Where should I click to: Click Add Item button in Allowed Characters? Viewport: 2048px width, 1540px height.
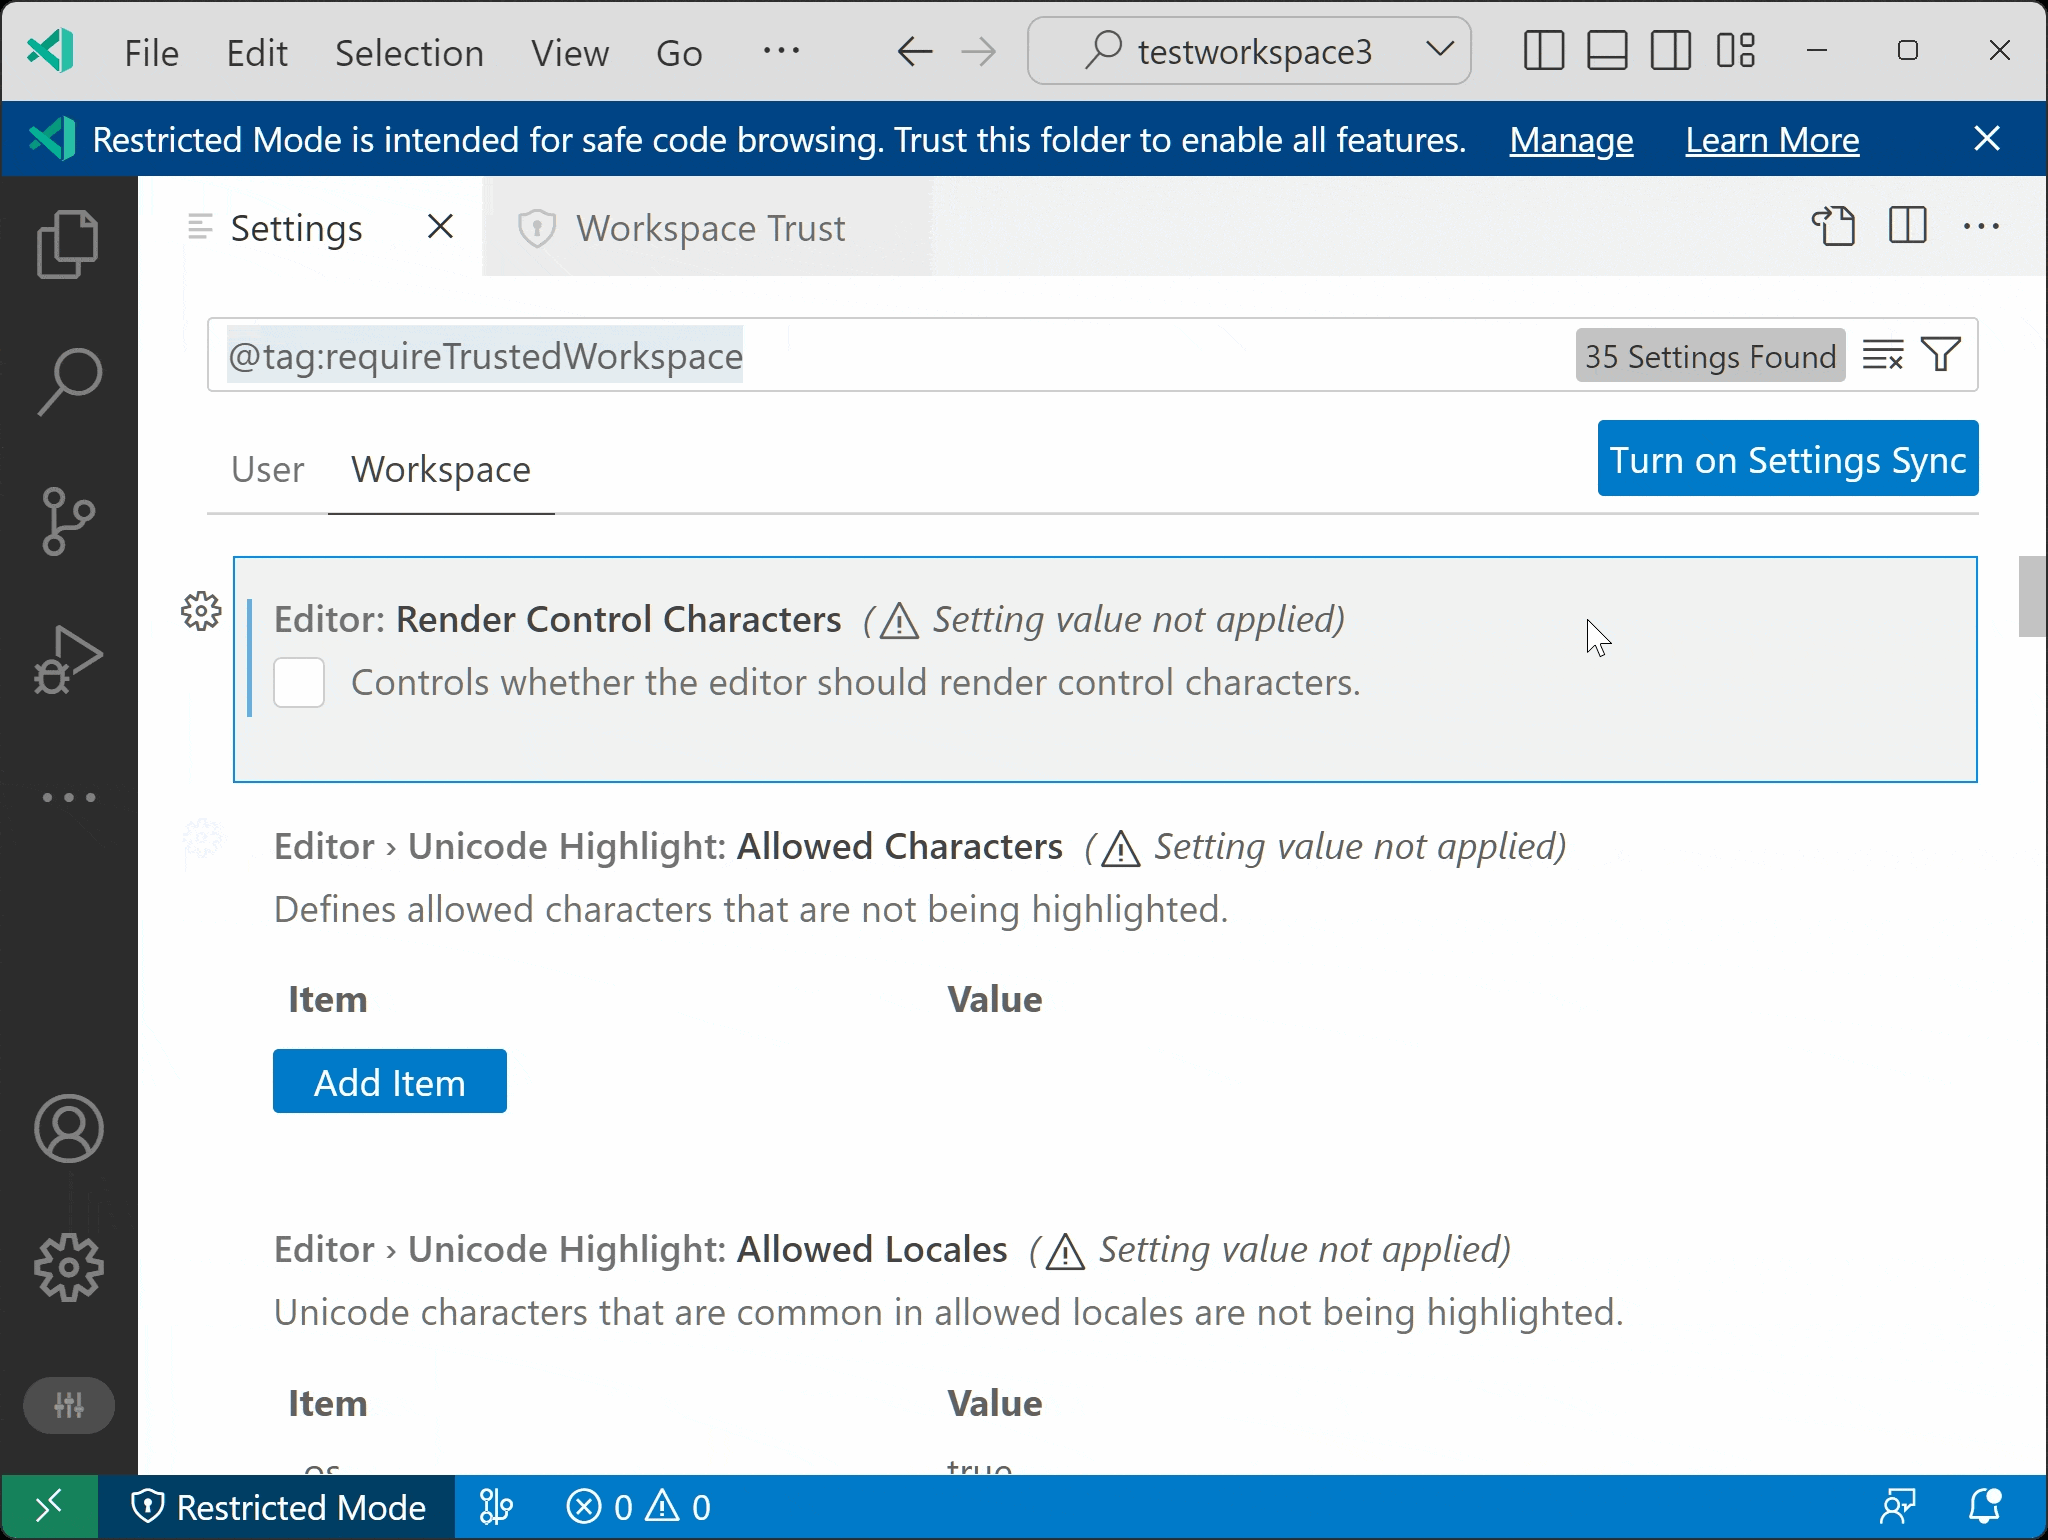[x=390, y=1082]
